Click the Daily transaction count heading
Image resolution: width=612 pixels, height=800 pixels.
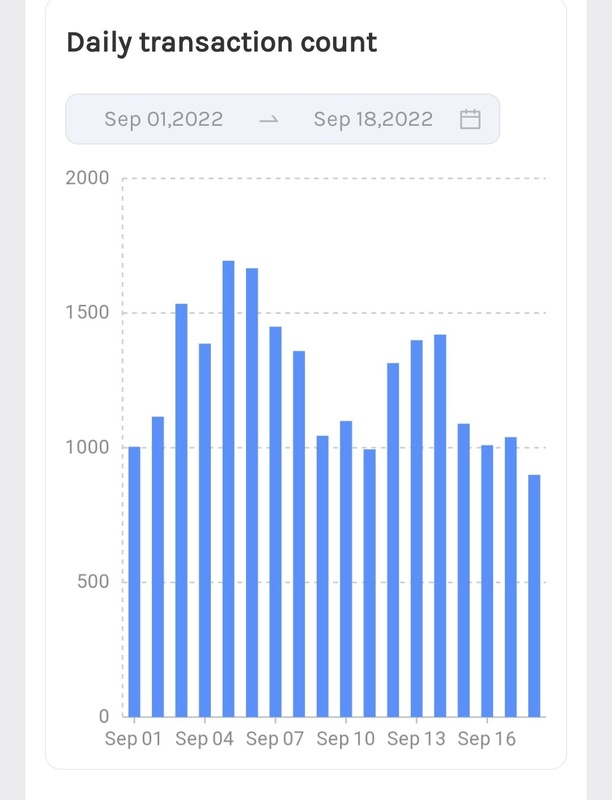tap(221, 43)
